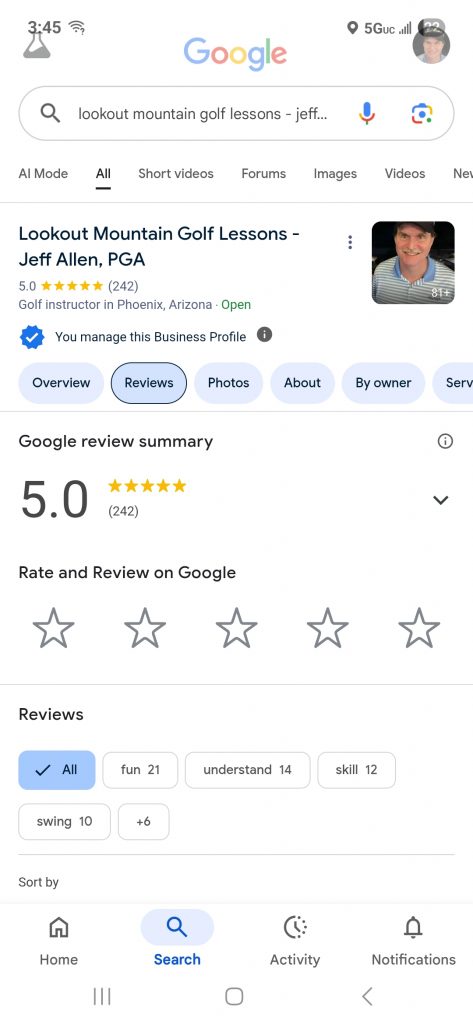Screen dimensions: 473x1024
Task: Open the three-dot business options menu
Action: [350, 243]
